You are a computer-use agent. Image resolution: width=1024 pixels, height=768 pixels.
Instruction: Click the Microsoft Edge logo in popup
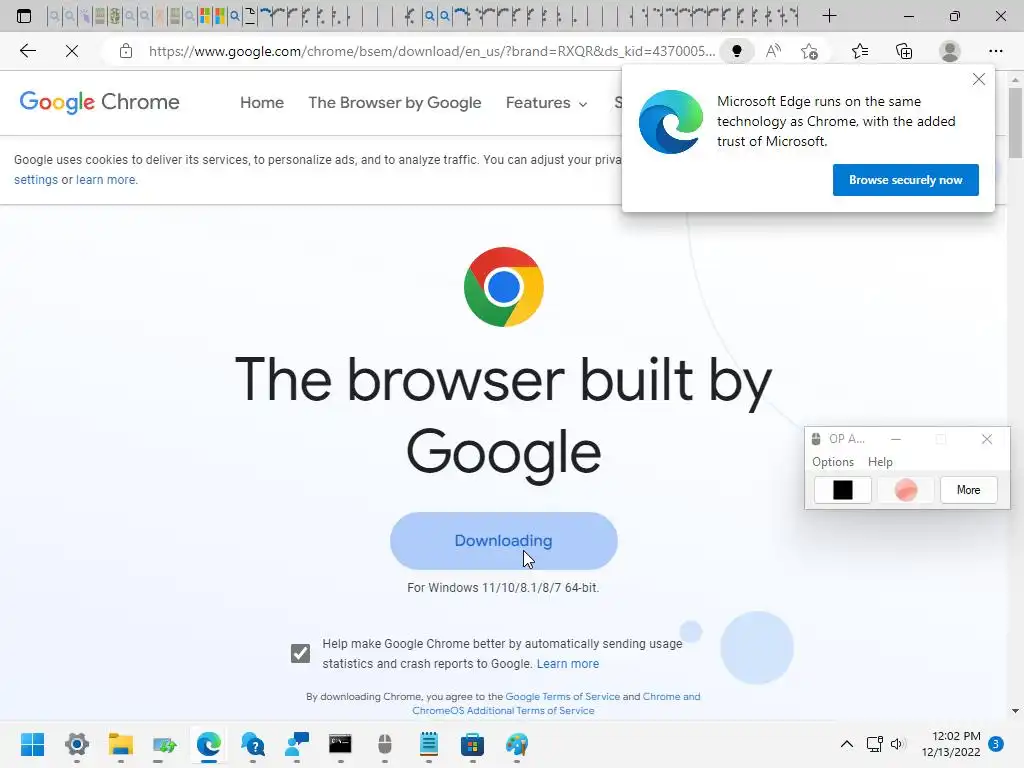pyautogui.click(x=671, y=121)
